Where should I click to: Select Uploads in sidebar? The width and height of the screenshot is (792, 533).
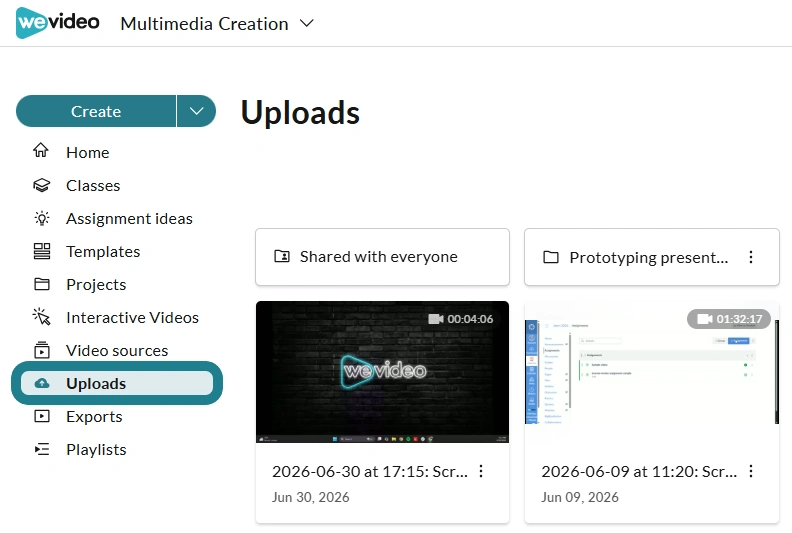(x=117, y=383)
